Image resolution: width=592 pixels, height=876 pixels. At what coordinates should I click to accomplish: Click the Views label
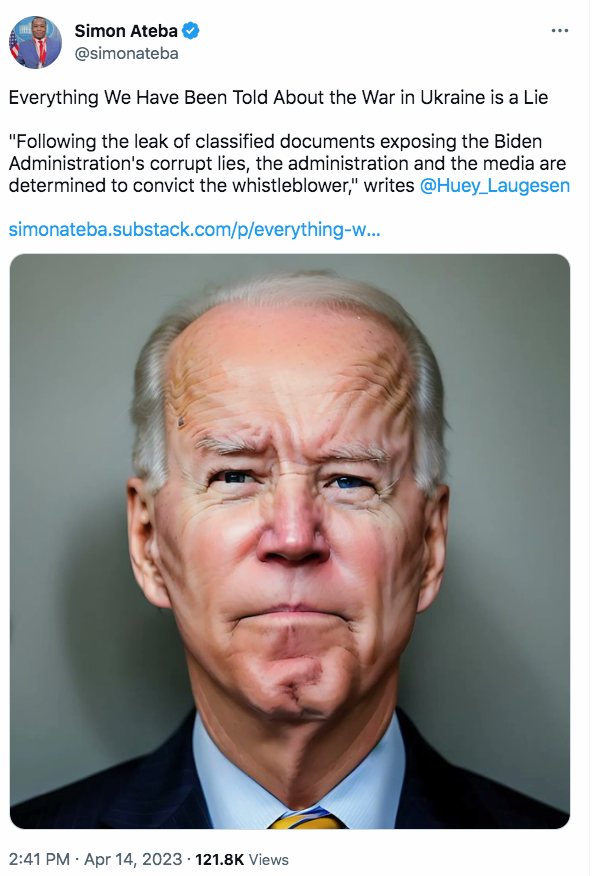click(269, 859)
